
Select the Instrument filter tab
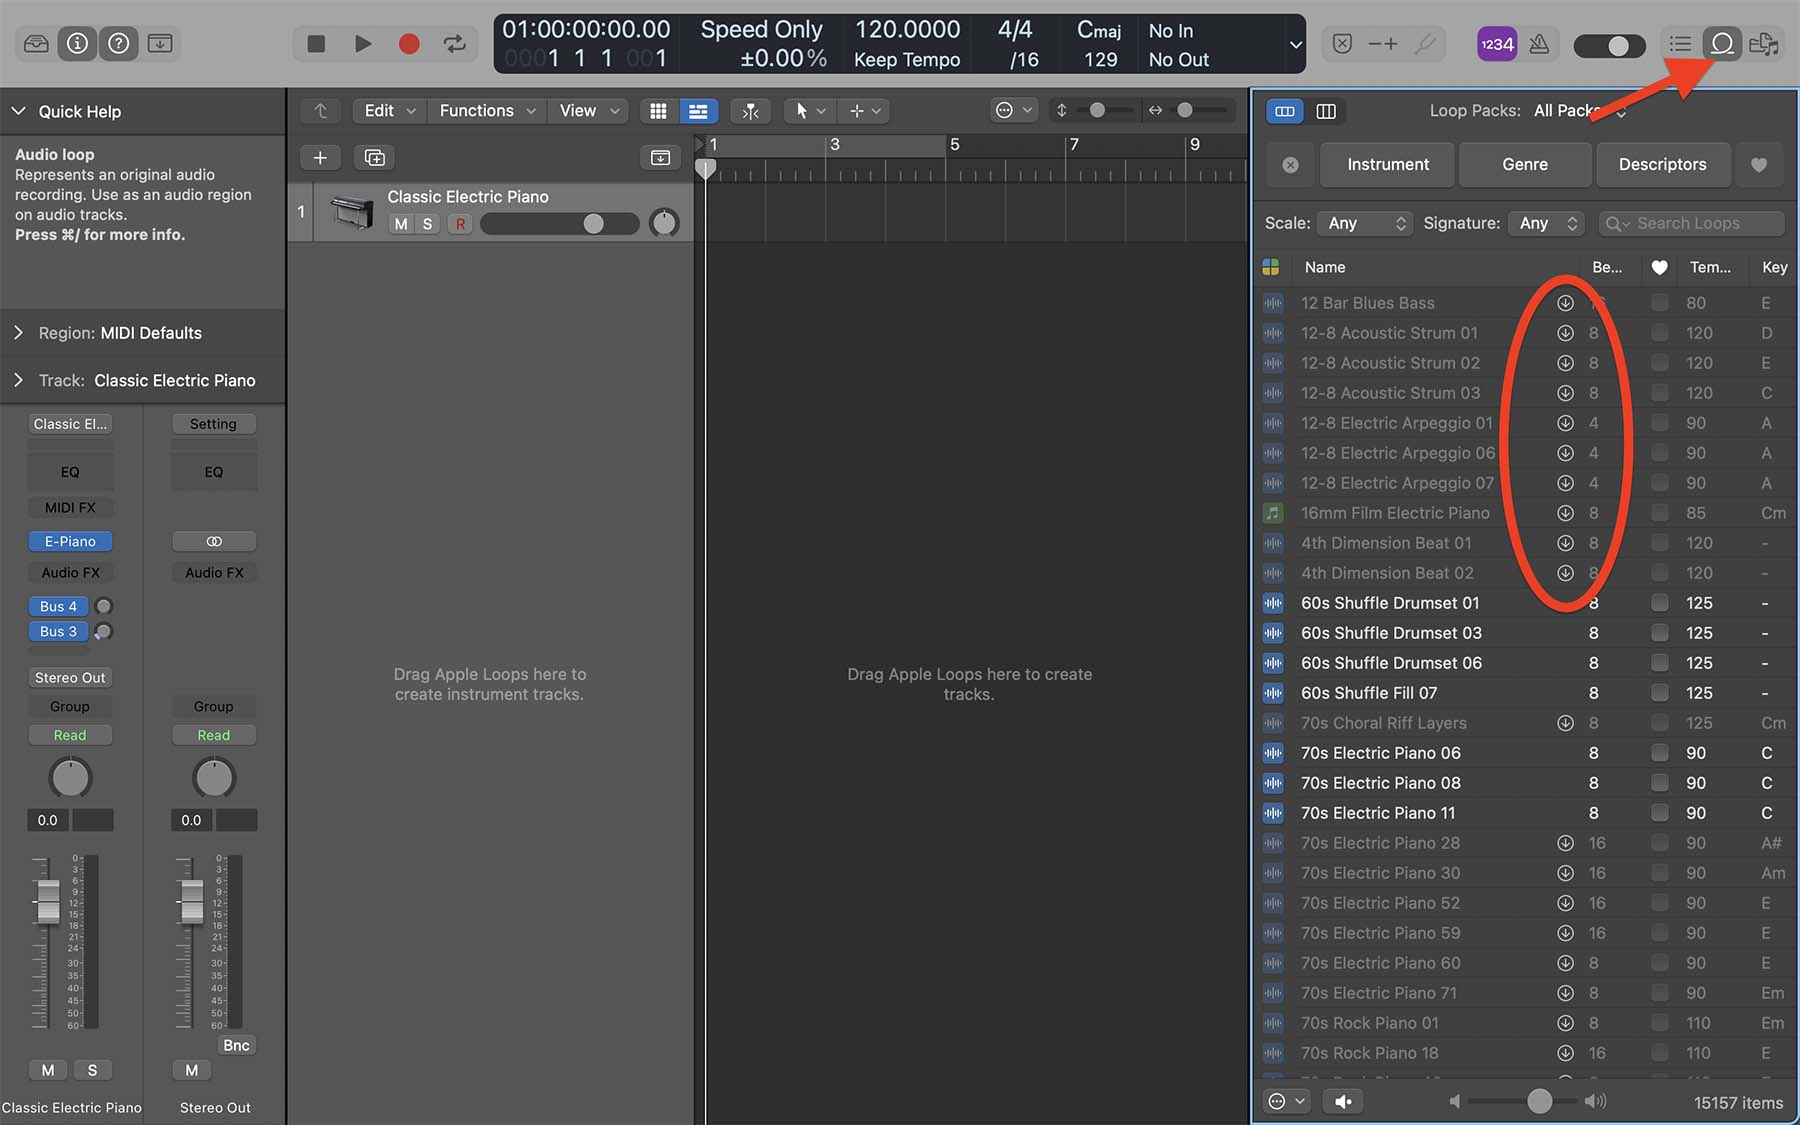[x=1388, y=165]
